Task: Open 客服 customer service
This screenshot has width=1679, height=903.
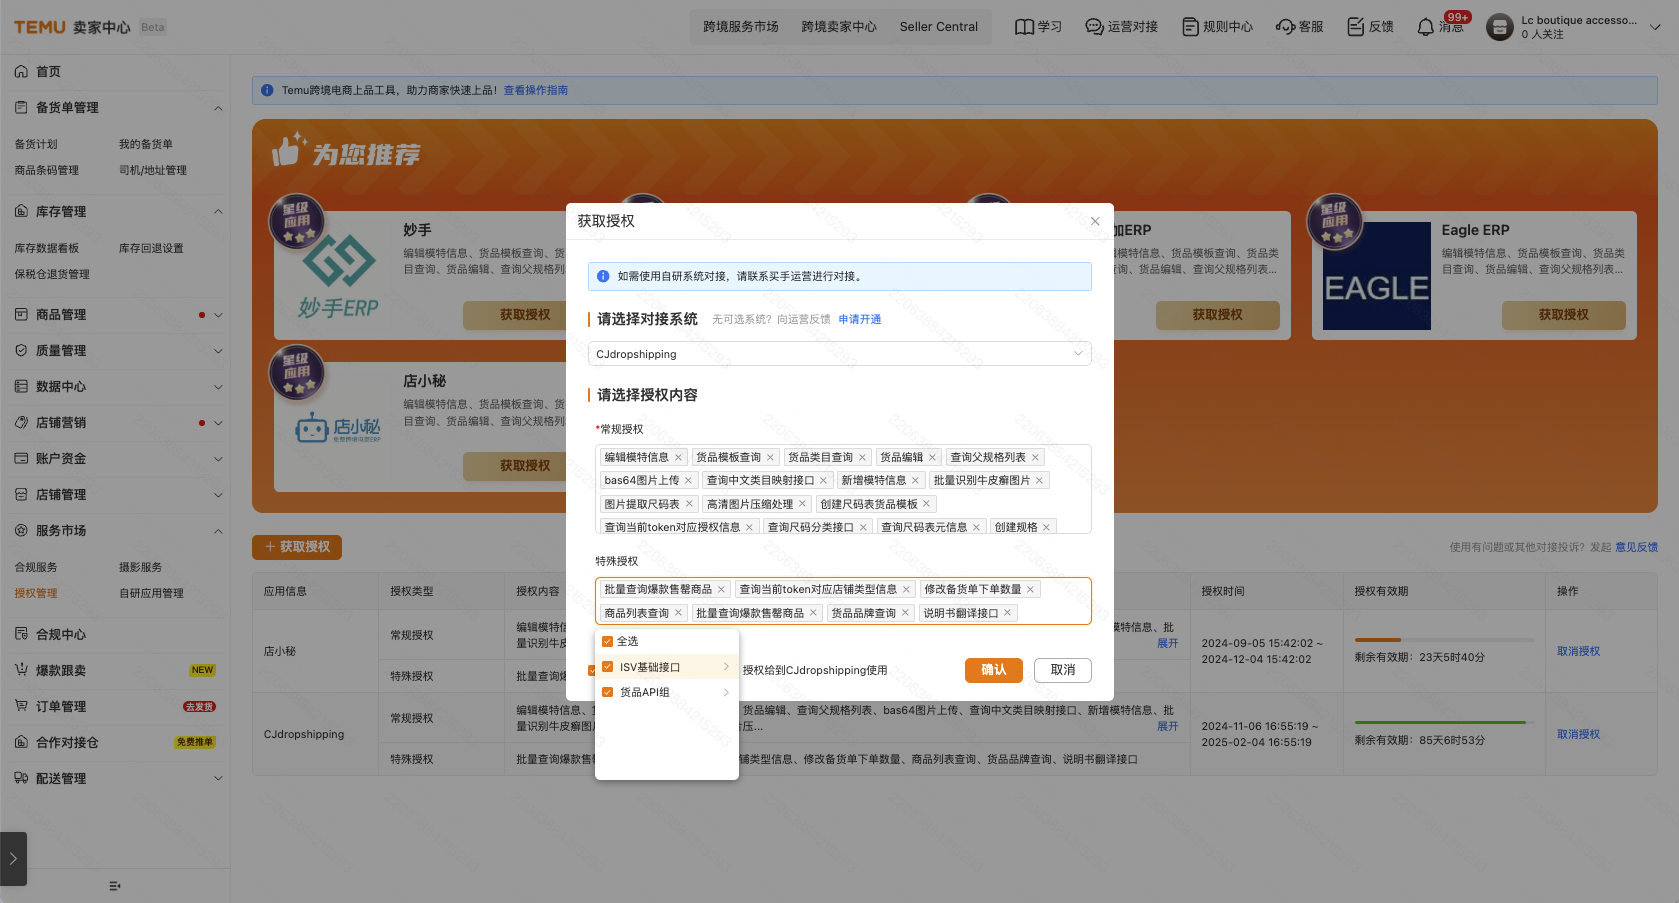Action: (1299, 27)
